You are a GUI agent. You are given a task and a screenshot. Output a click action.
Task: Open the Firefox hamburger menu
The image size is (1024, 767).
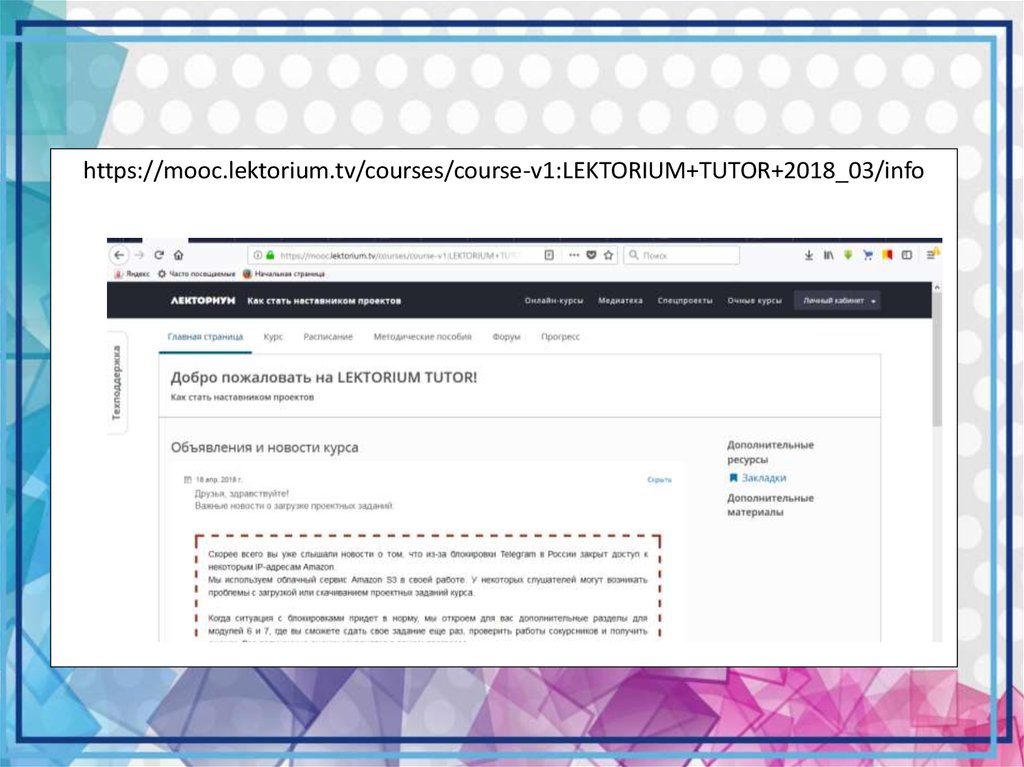[x=932, y=254]
